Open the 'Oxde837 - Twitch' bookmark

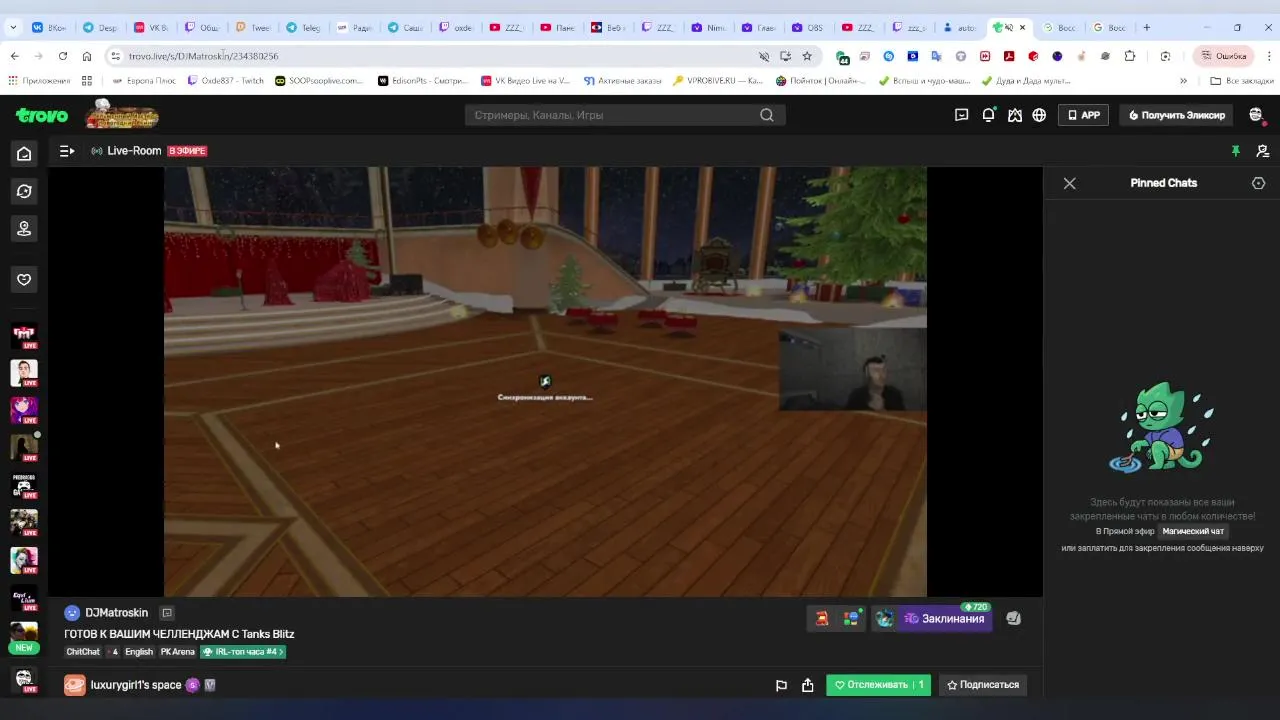(226, 81)
